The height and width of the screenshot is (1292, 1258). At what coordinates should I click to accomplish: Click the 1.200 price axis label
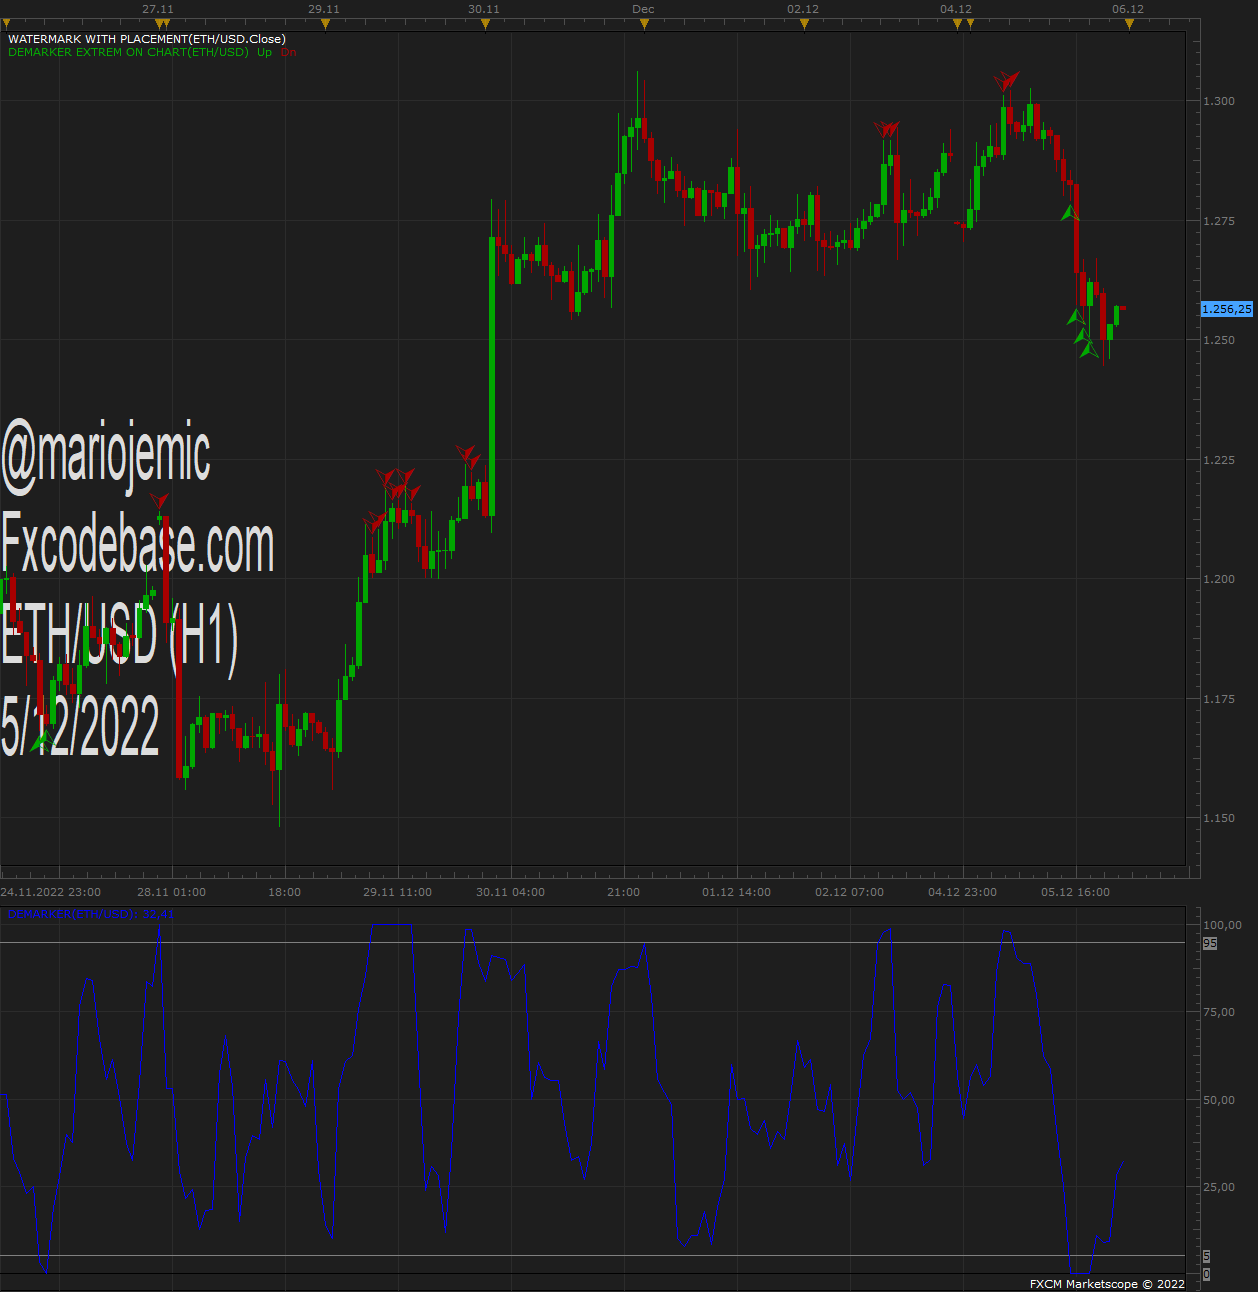[1218, 579]
